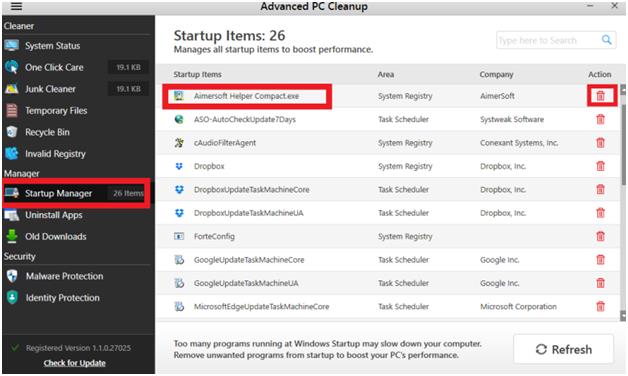Delete Aimersoft Helper Compact.exe startup item

(600, 96)
